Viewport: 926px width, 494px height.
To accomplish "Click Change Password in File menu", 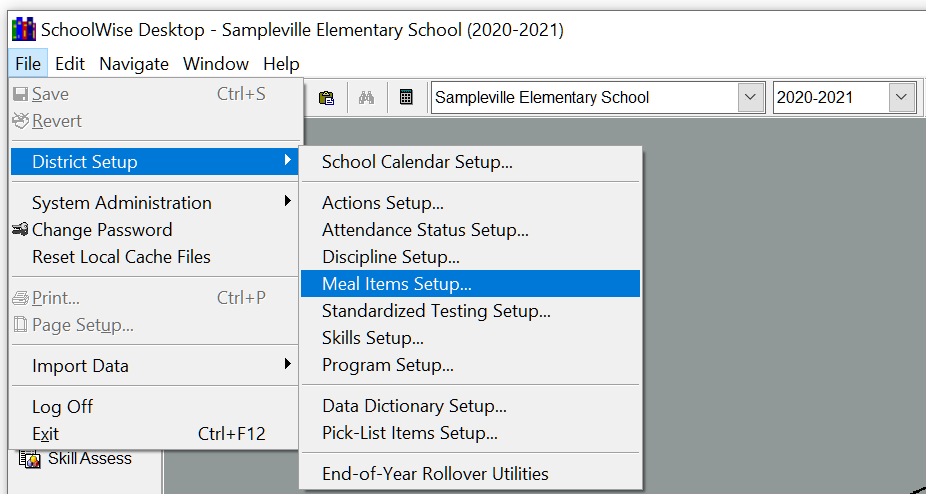I will click(155, 230).
